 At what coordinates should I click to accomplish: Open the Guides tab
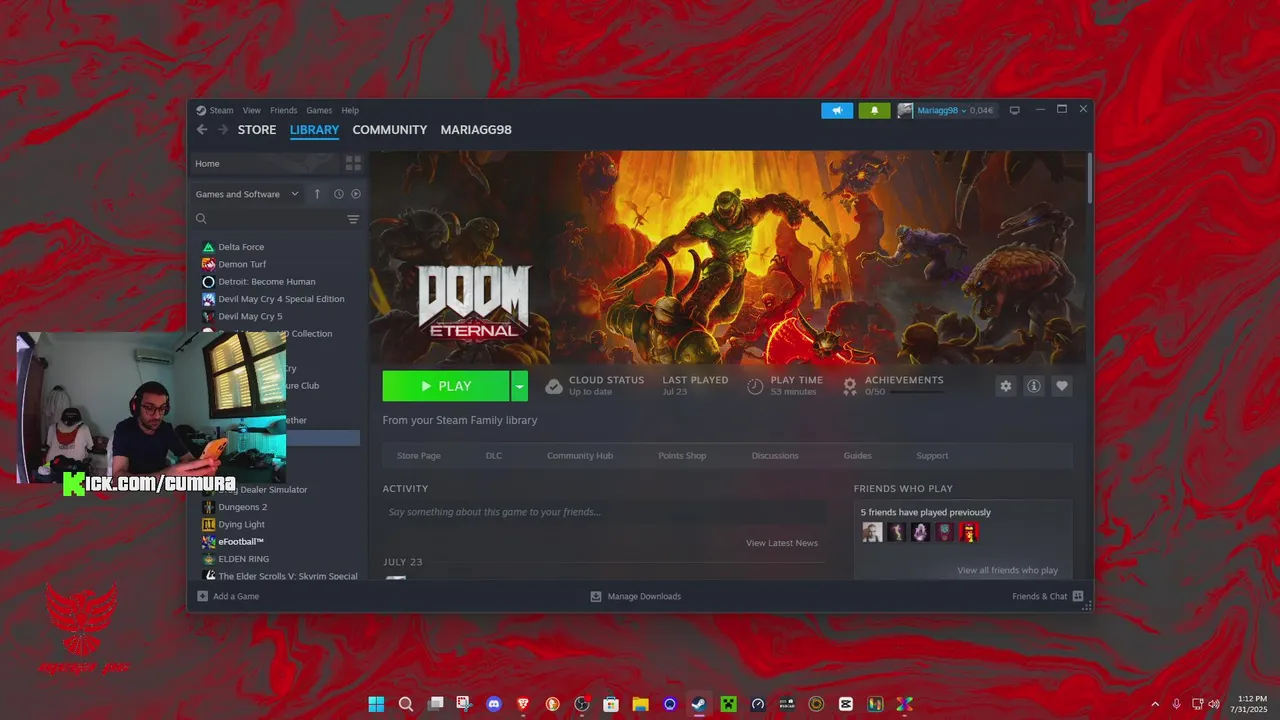pos(858,456)
